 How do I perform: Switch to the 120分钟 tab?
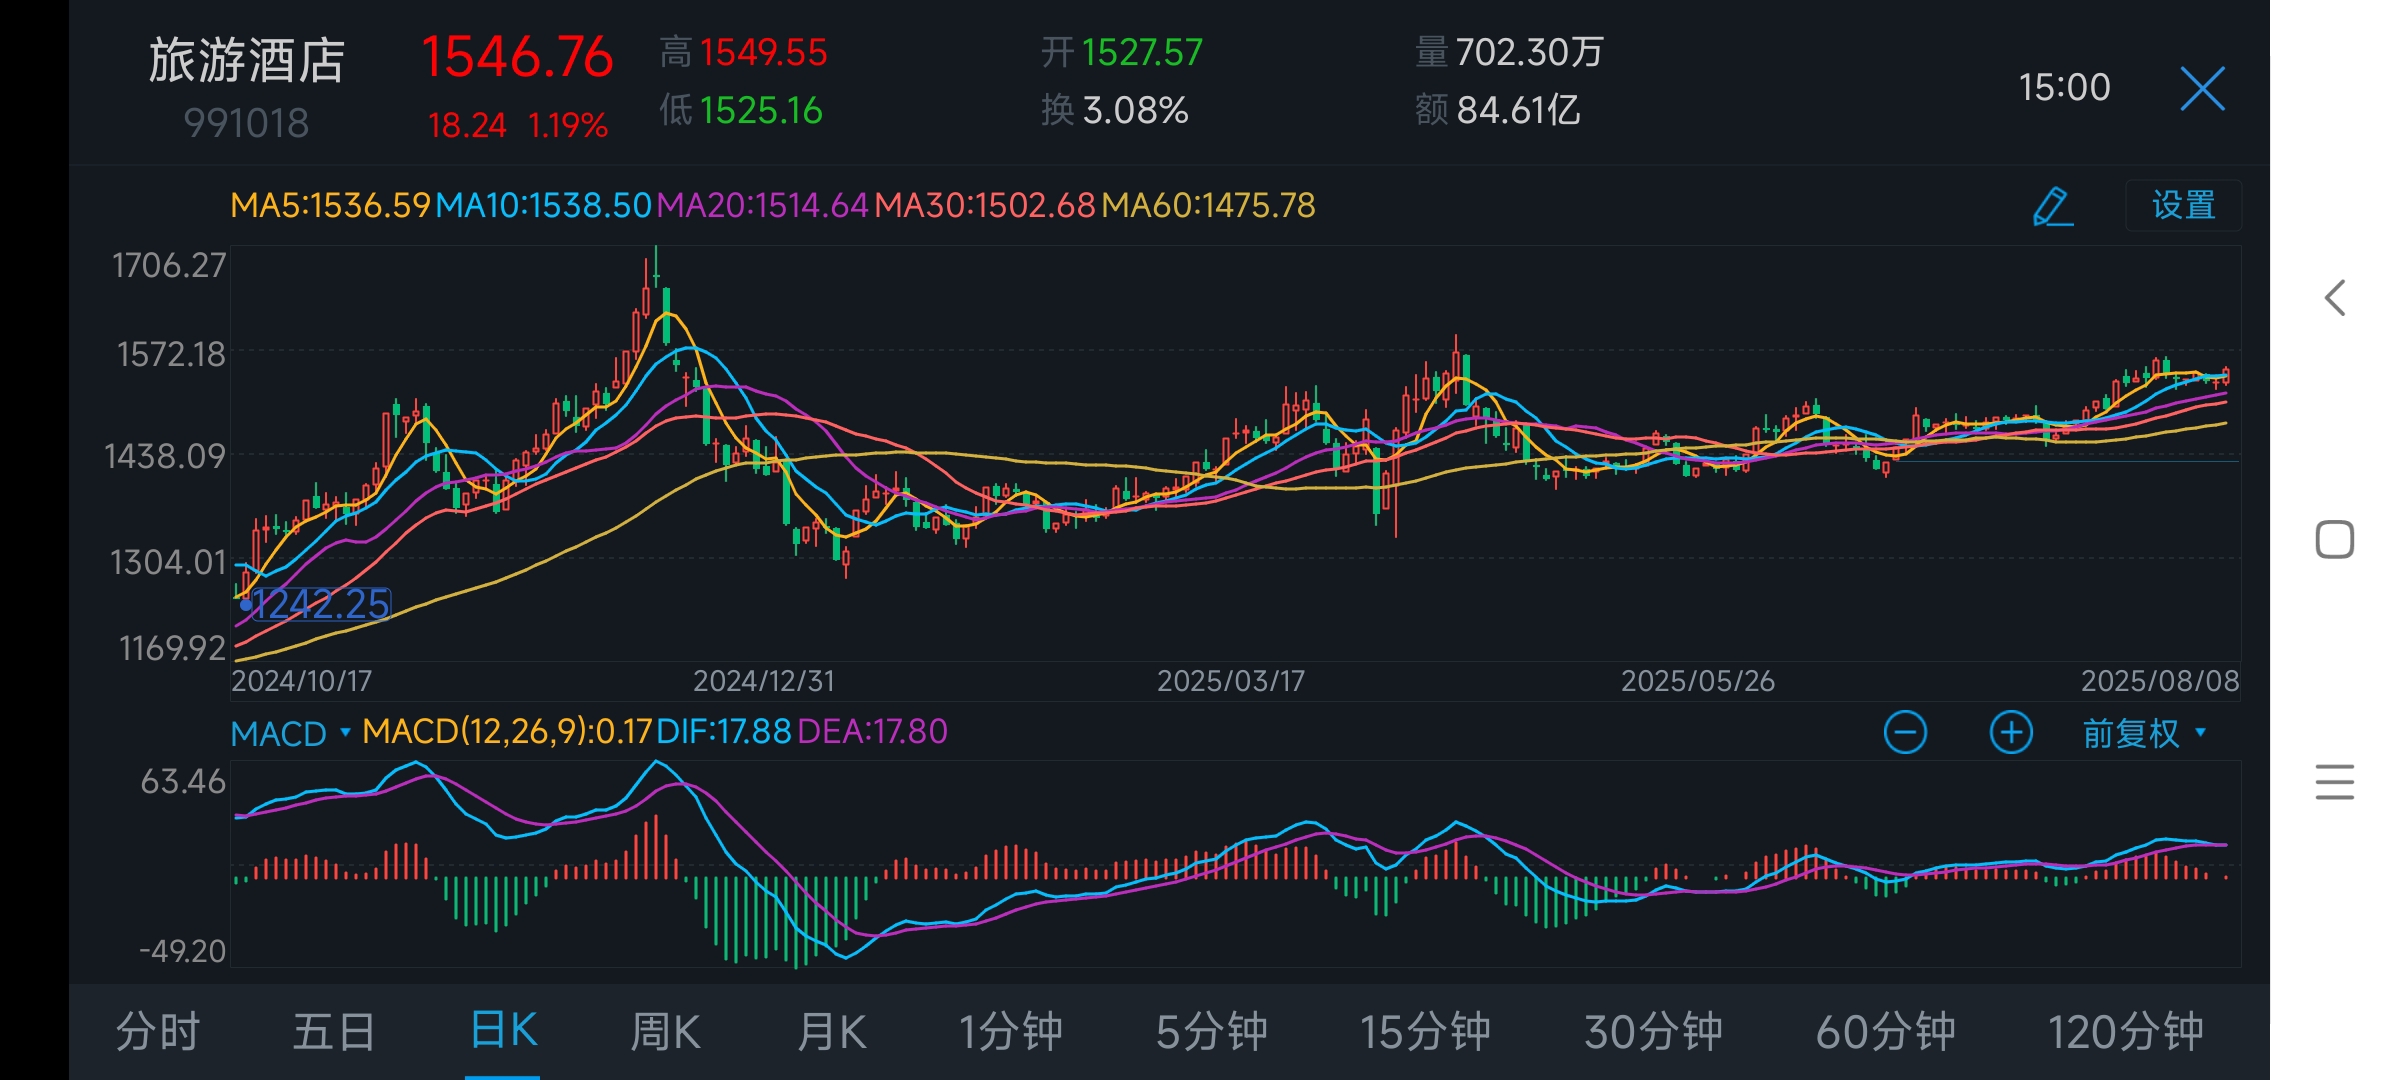[2125, 1031]
